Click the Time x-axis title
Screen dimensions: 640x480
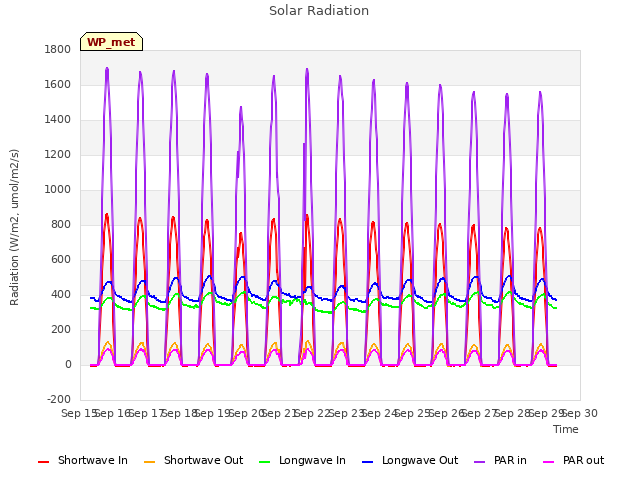click(x=566, y=429)
